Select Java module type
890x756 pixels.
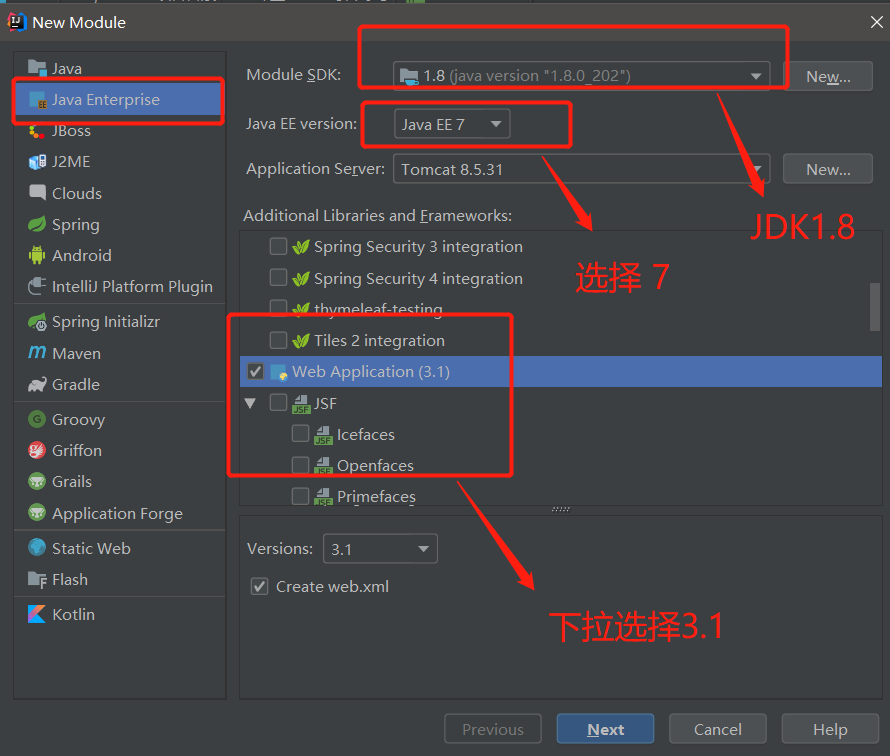120,68
